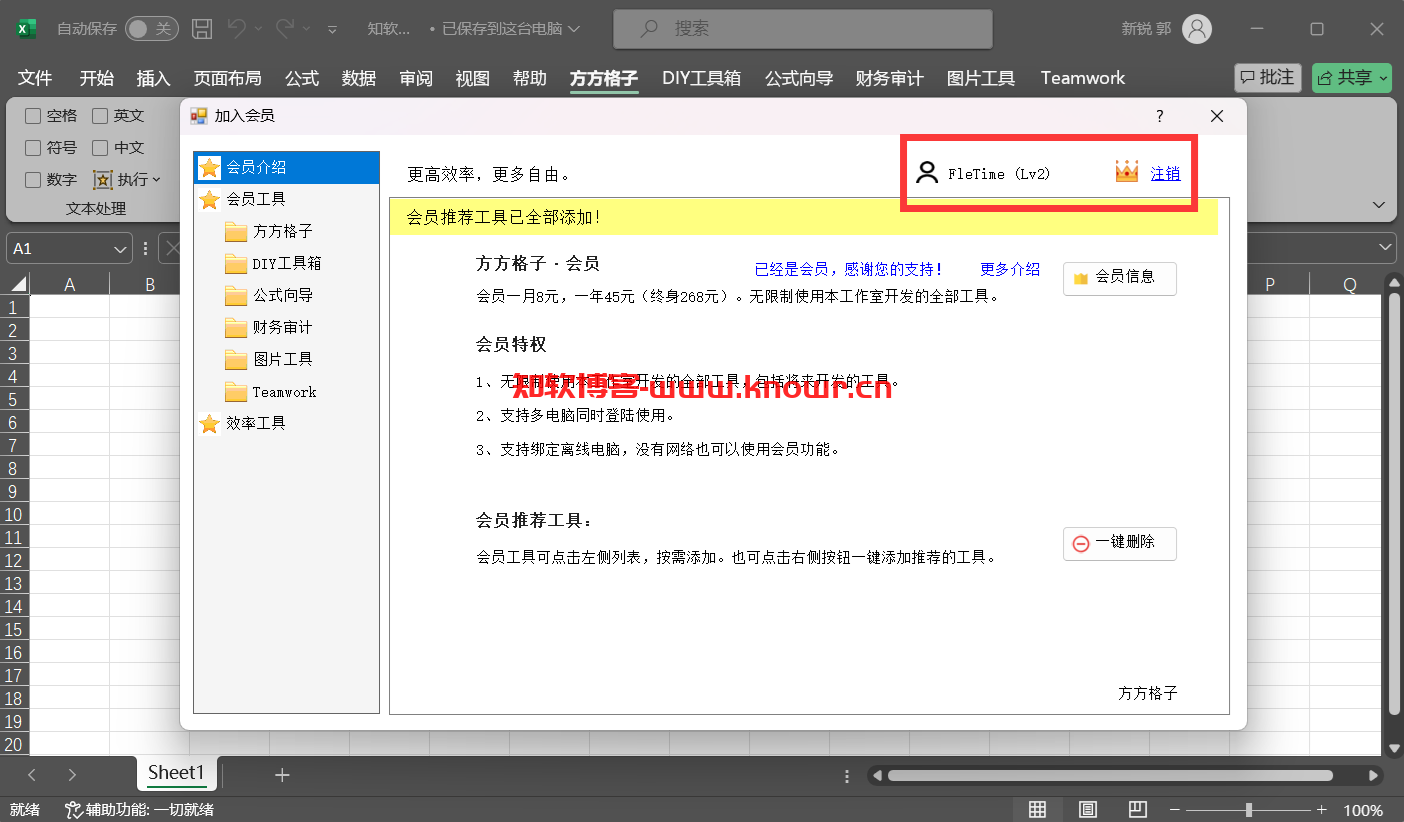Viewport: 1404px width, 822px height.
Task: Open the Undo history dropdown arrow
Action: point(260,29)
